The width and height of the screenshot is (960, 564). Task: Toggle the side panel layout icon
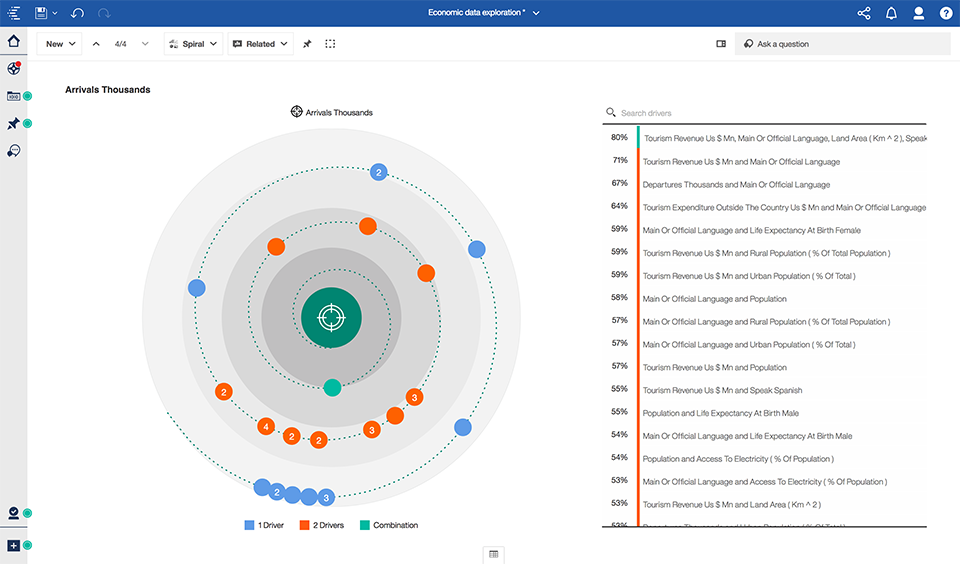(721, 44)
